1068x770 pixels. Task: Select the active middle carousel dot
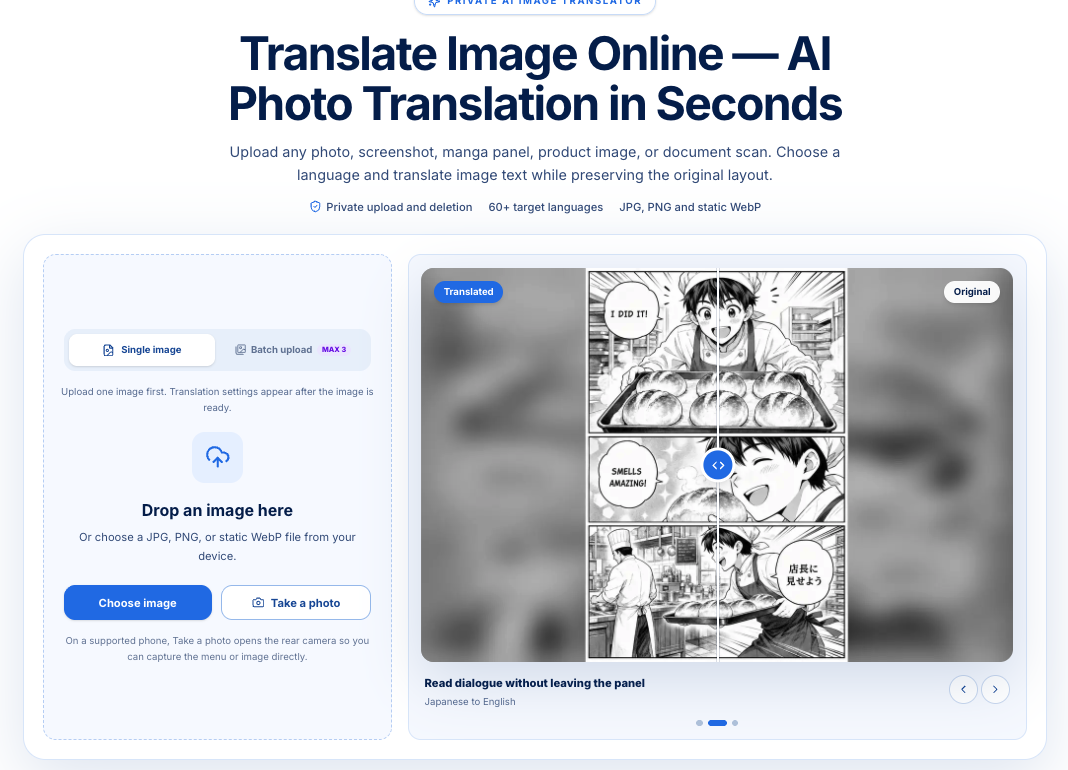point(717,723)
